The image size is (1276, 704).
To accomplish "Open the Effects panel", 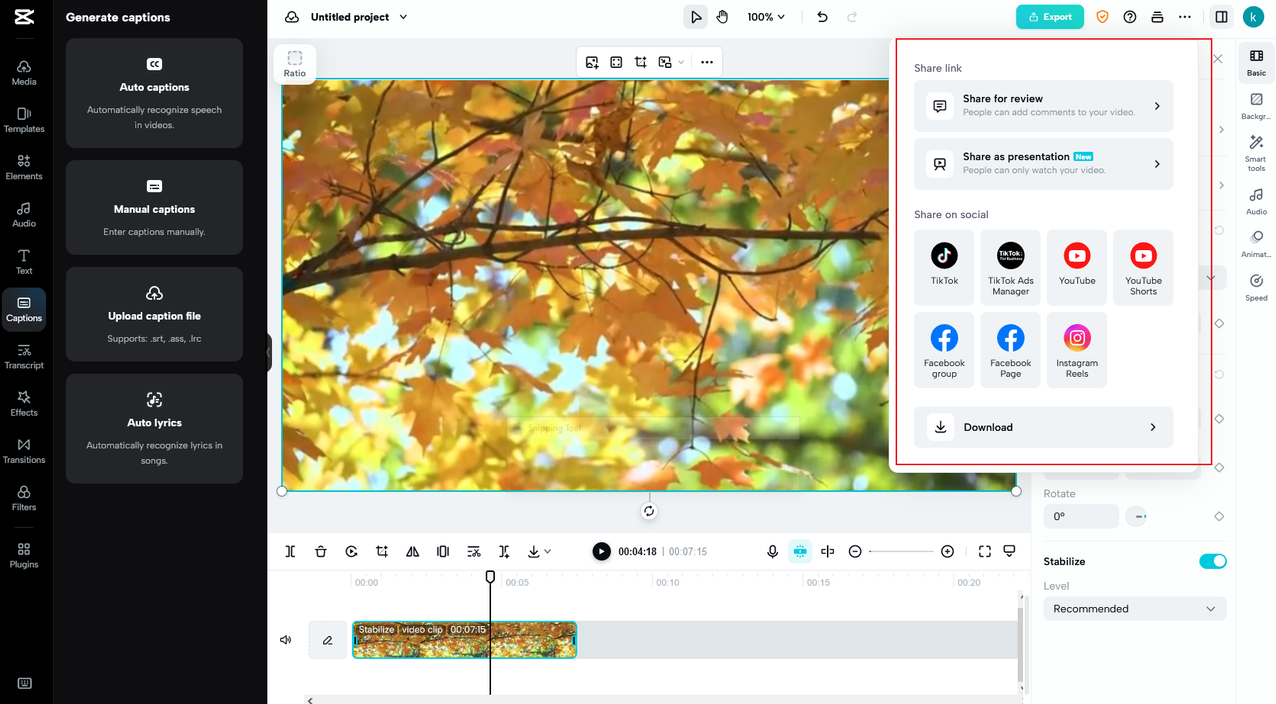I will click(24, 404).
